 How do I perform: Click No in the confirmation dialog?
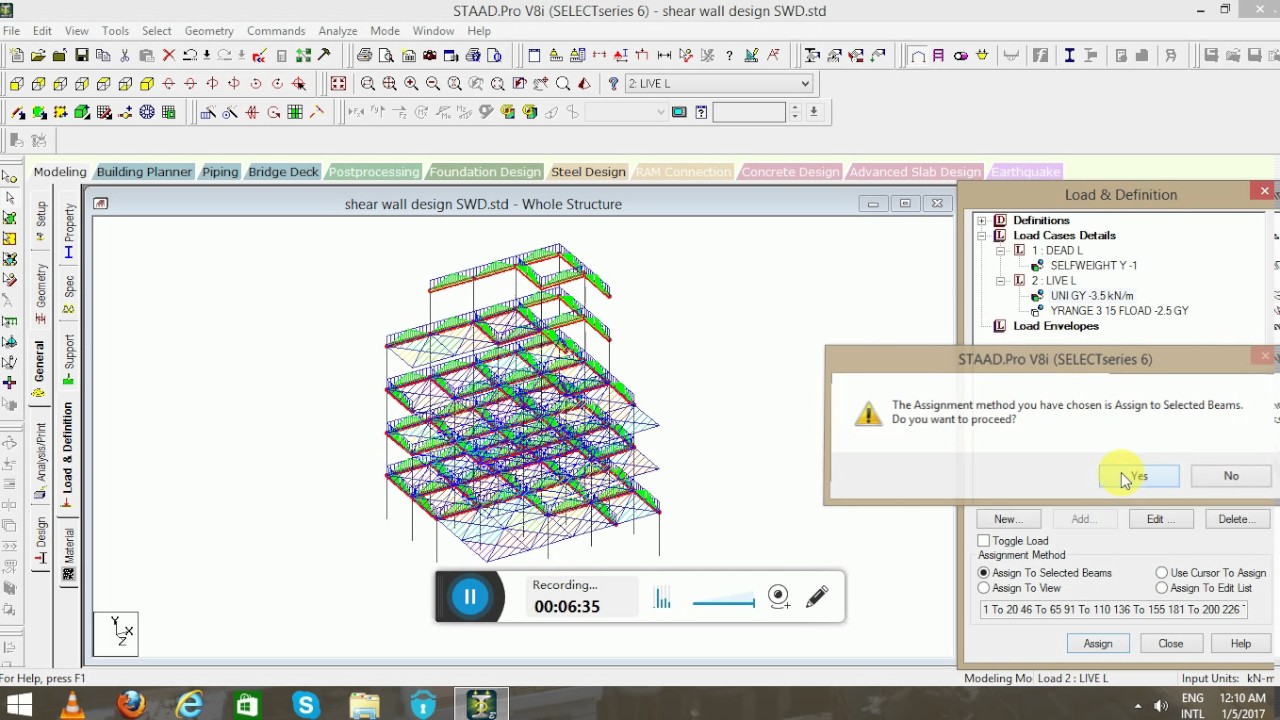(x=1231, y=477)
